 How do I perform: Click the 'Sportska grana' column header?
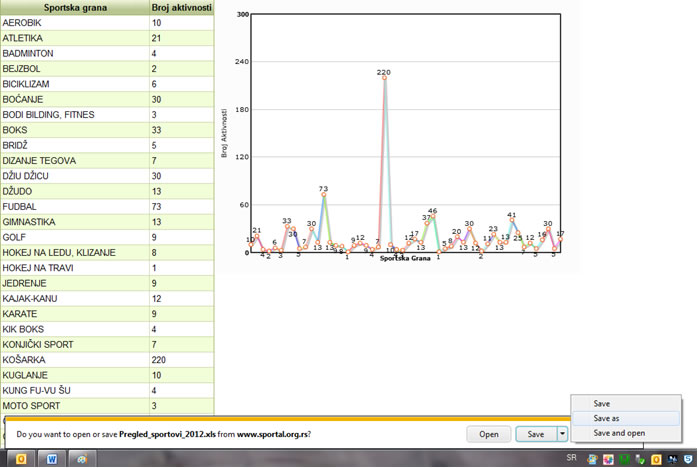(73, 7)
